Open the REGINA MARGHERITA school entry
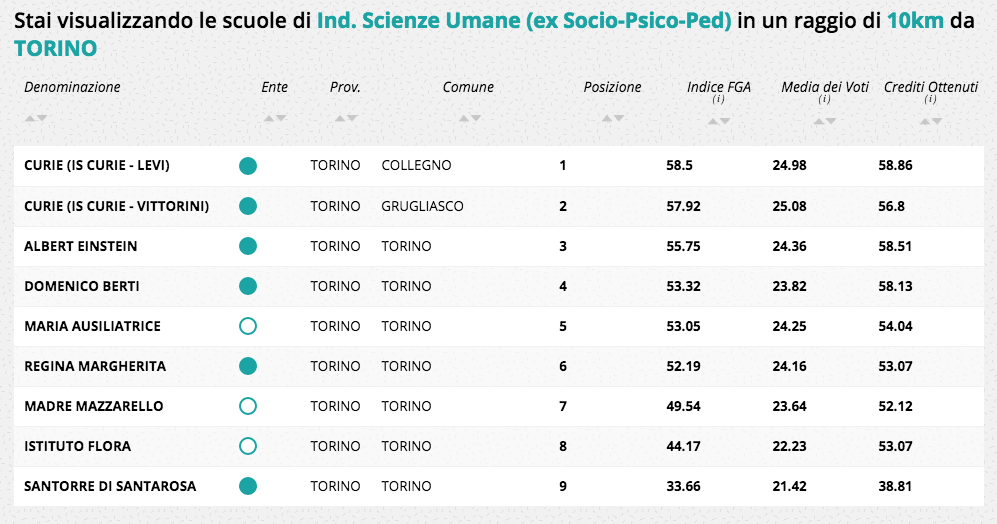The height and width of the screenshot is (524, 997). [x=95, y=366]
